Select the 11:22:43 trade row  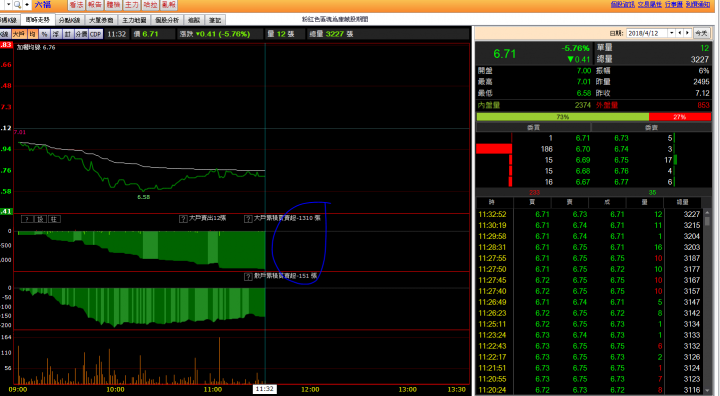[589, 346]
